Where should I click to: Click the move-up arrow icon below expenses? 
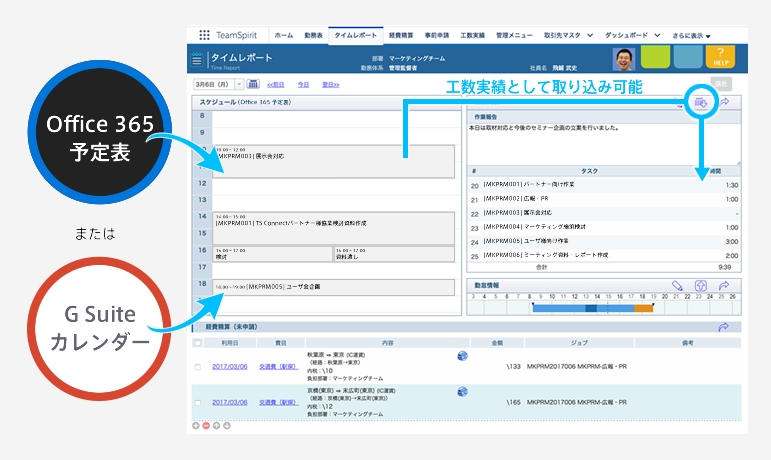click(216, 426)
